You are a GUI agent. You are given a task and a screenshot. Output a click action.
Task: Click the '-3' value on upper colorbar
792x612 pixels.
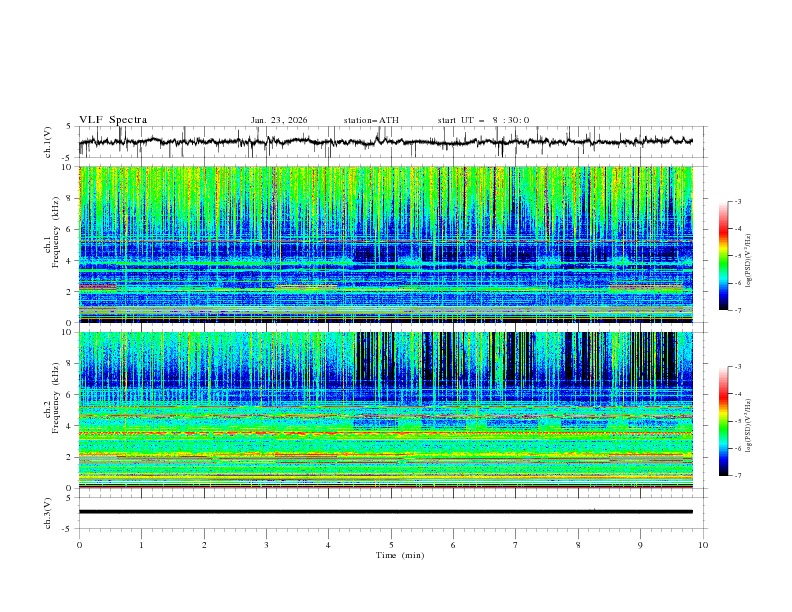coord(737,201)
